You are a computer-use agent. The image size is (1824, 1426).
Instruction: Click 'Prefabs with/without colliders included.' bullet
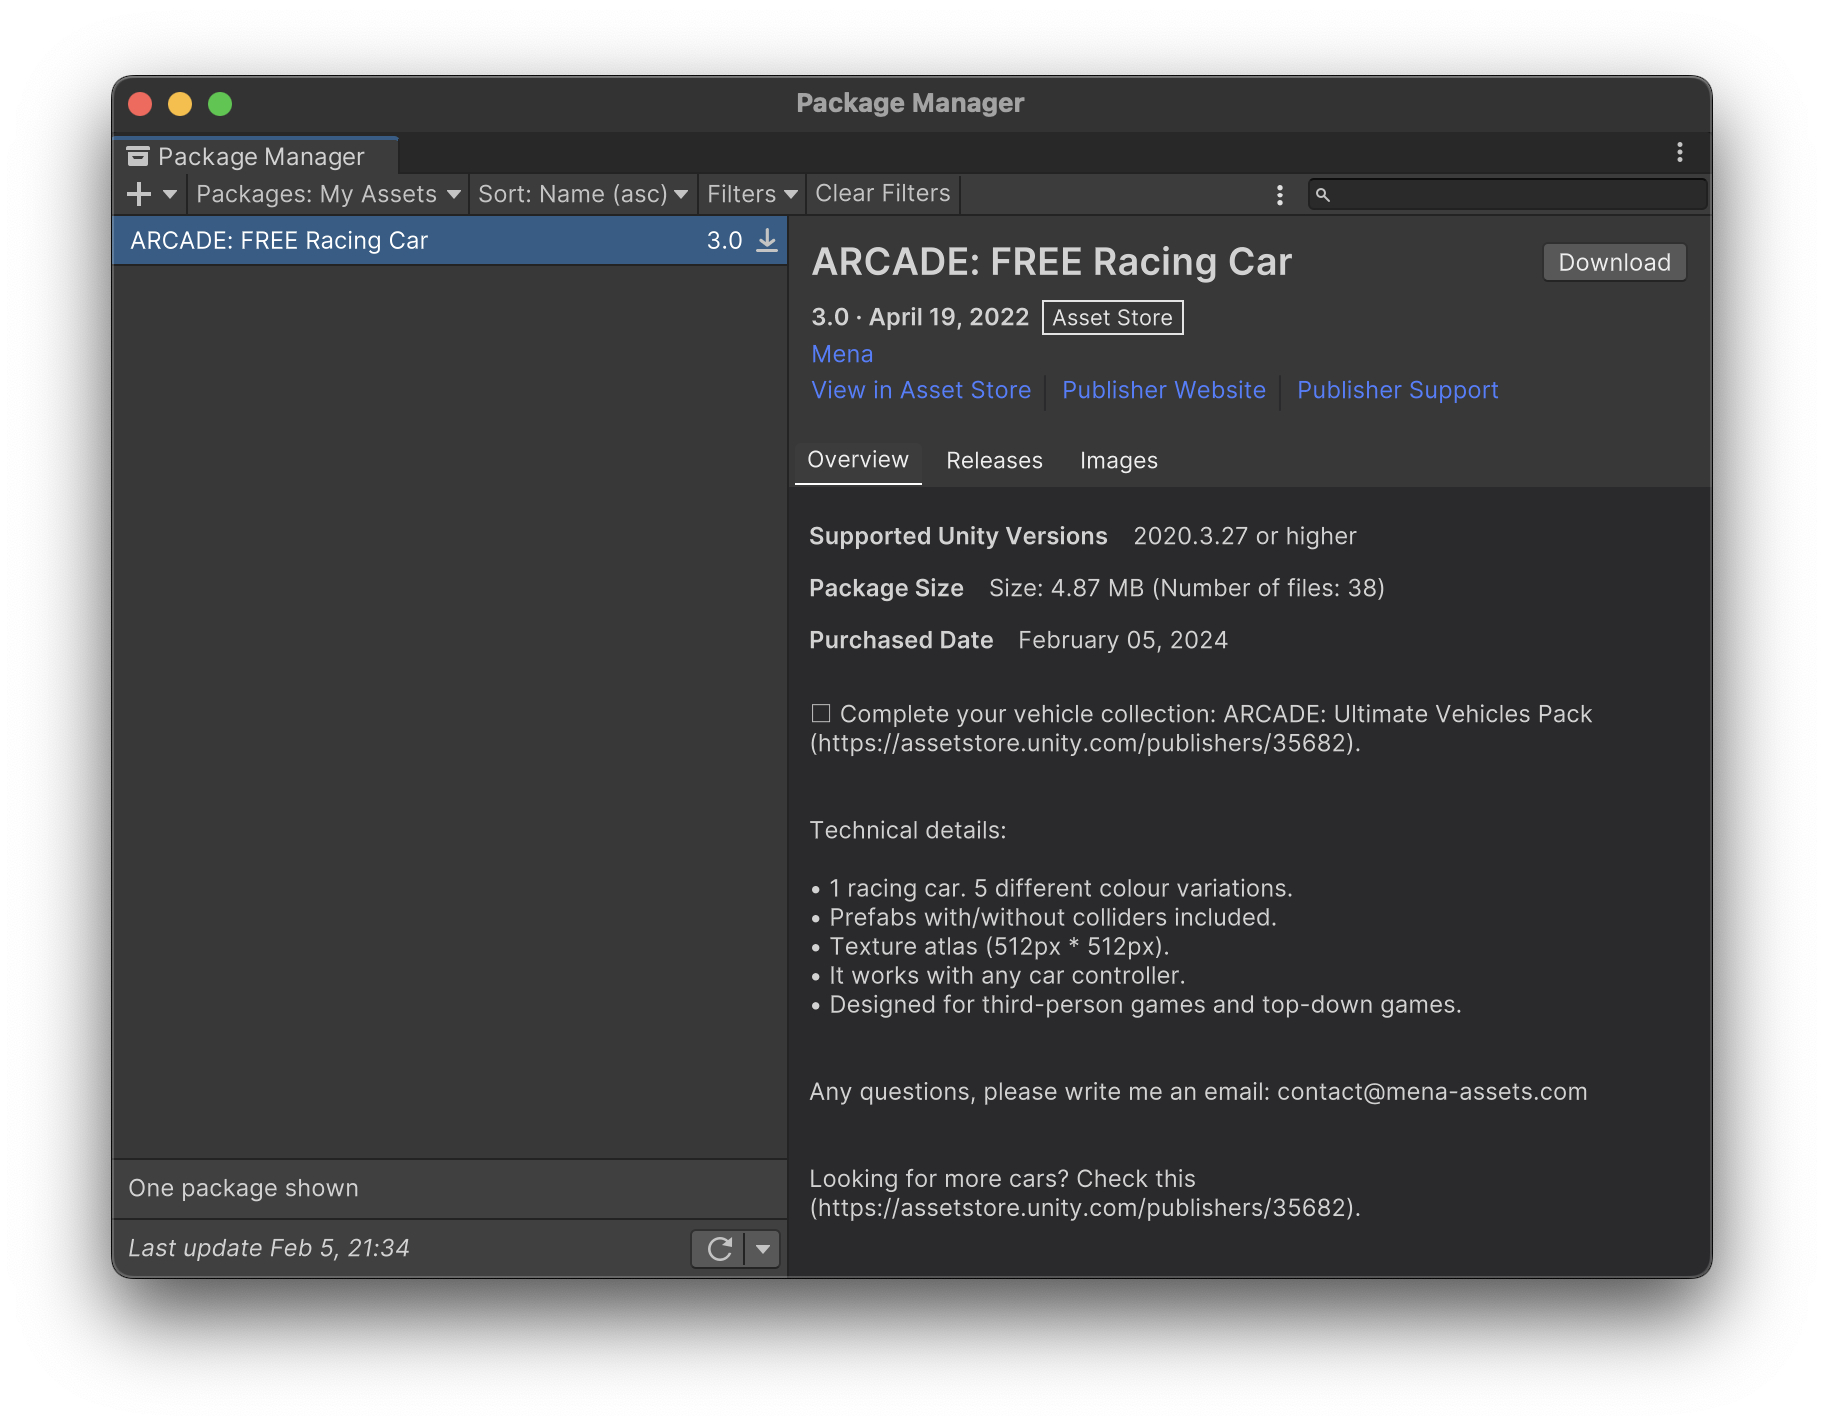pyautogui.click(x=1044, y=918)
